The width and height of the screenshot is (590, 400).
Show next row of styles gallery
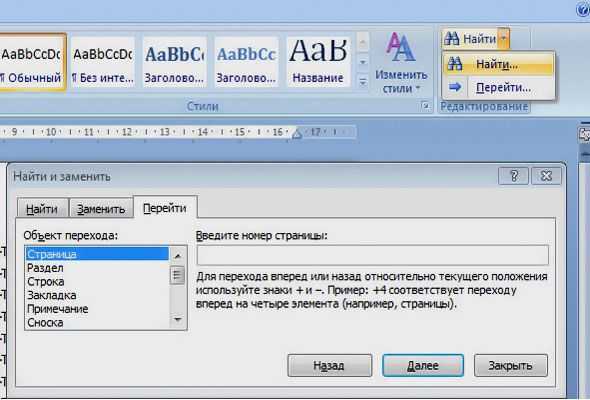[363, 62]
